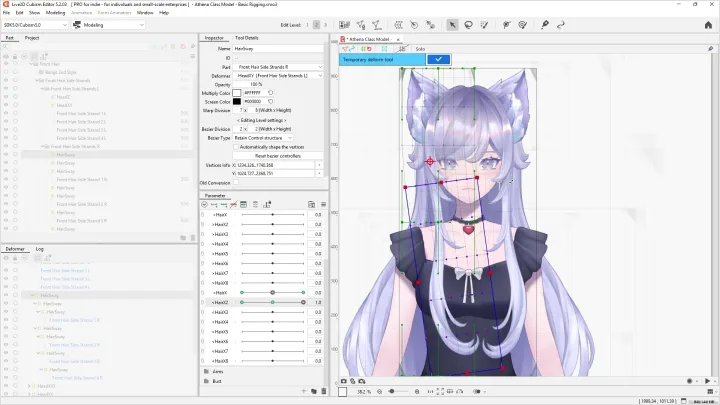
Task: Click the Texture Atlas edit icon
Action: pyautogui.click(x=344, y=25)
